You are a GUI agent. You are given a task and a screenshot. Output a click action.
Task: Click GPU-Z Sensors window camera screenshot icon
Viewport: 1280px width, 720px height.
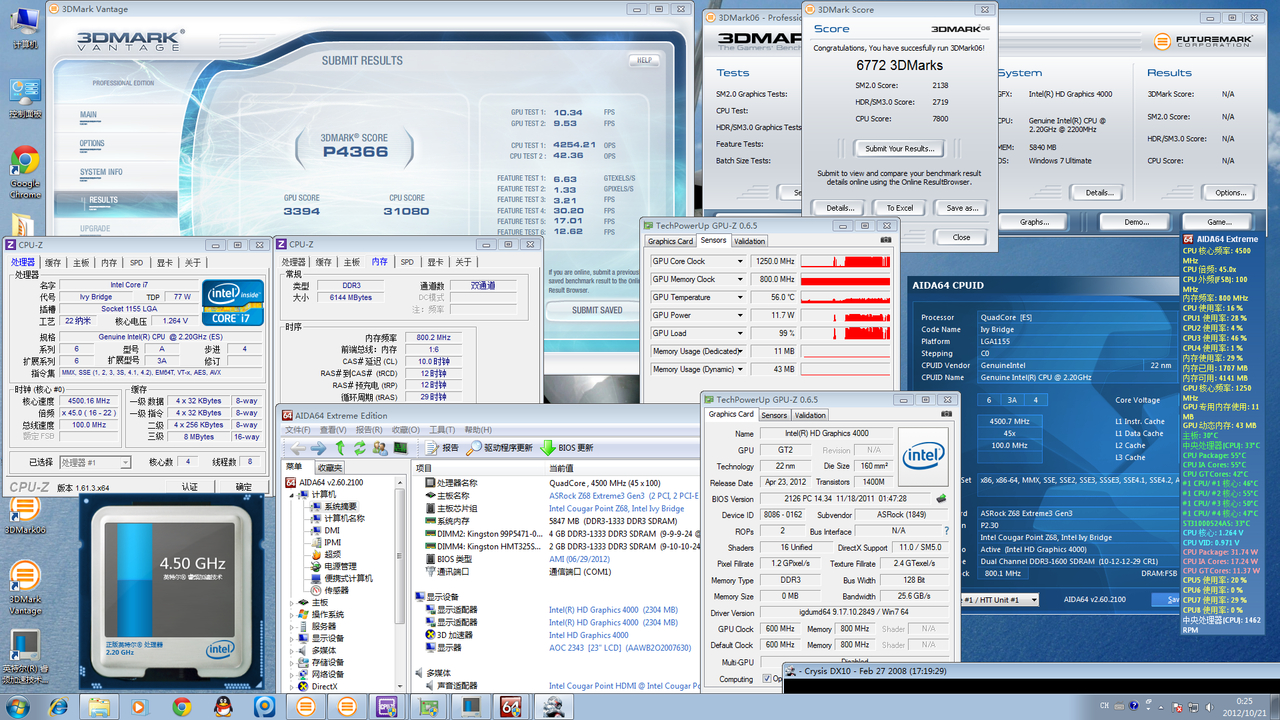[x=886, y=240]
